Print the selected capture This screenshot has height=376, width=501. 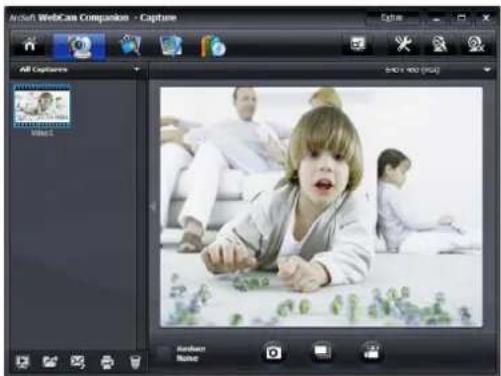point(107,362)
